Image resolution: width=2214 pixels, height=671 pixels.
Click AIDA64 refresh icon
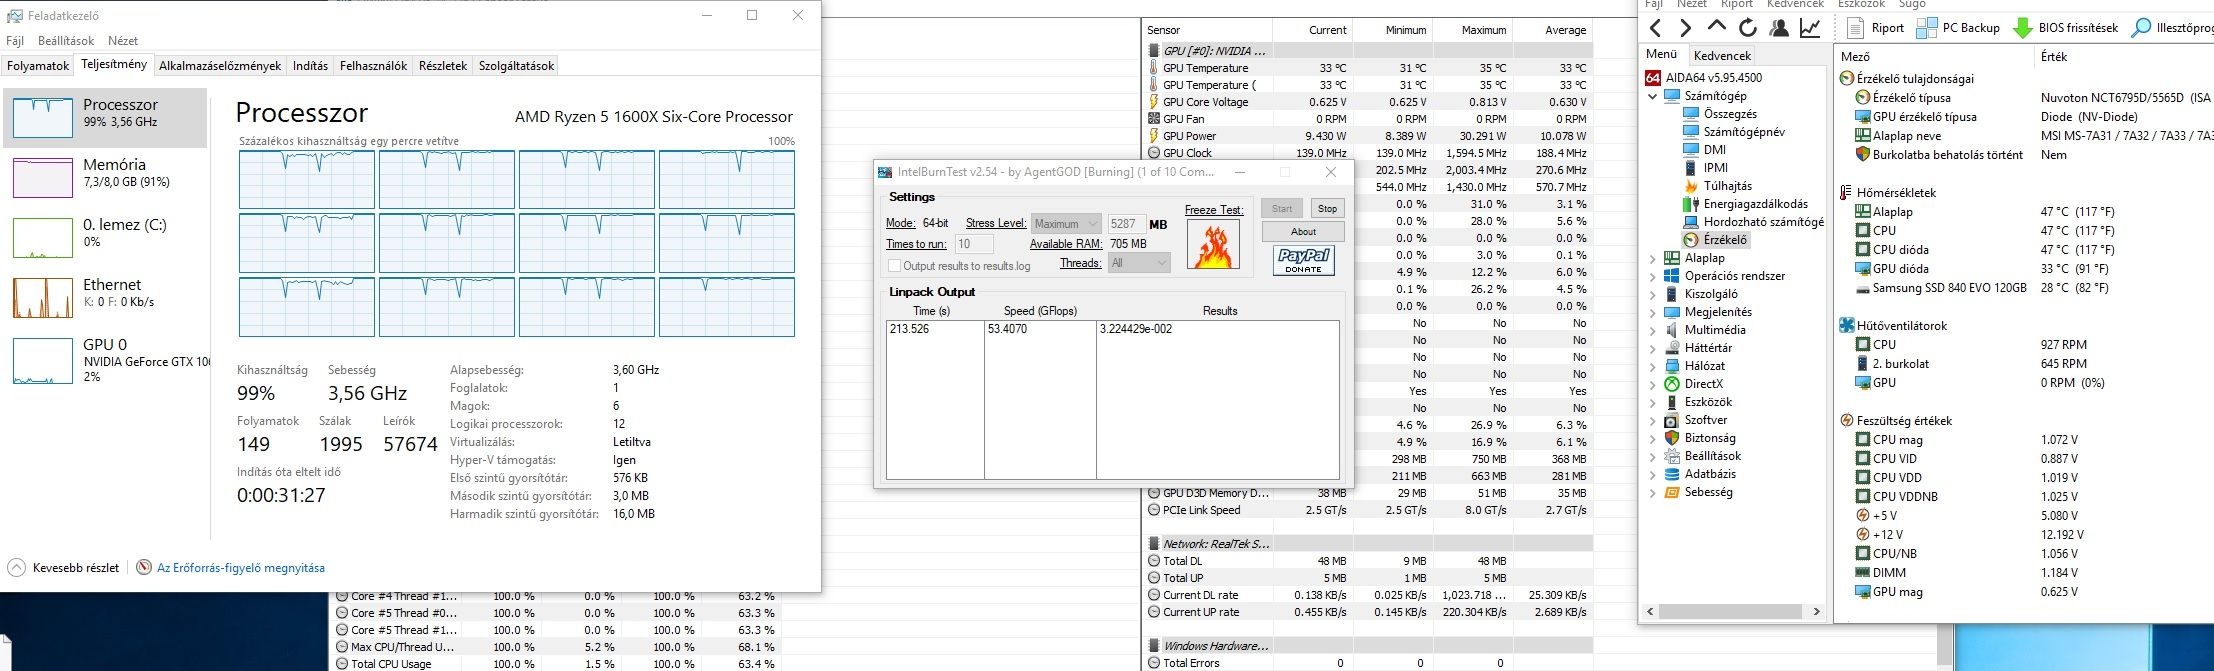[1747, 28]
